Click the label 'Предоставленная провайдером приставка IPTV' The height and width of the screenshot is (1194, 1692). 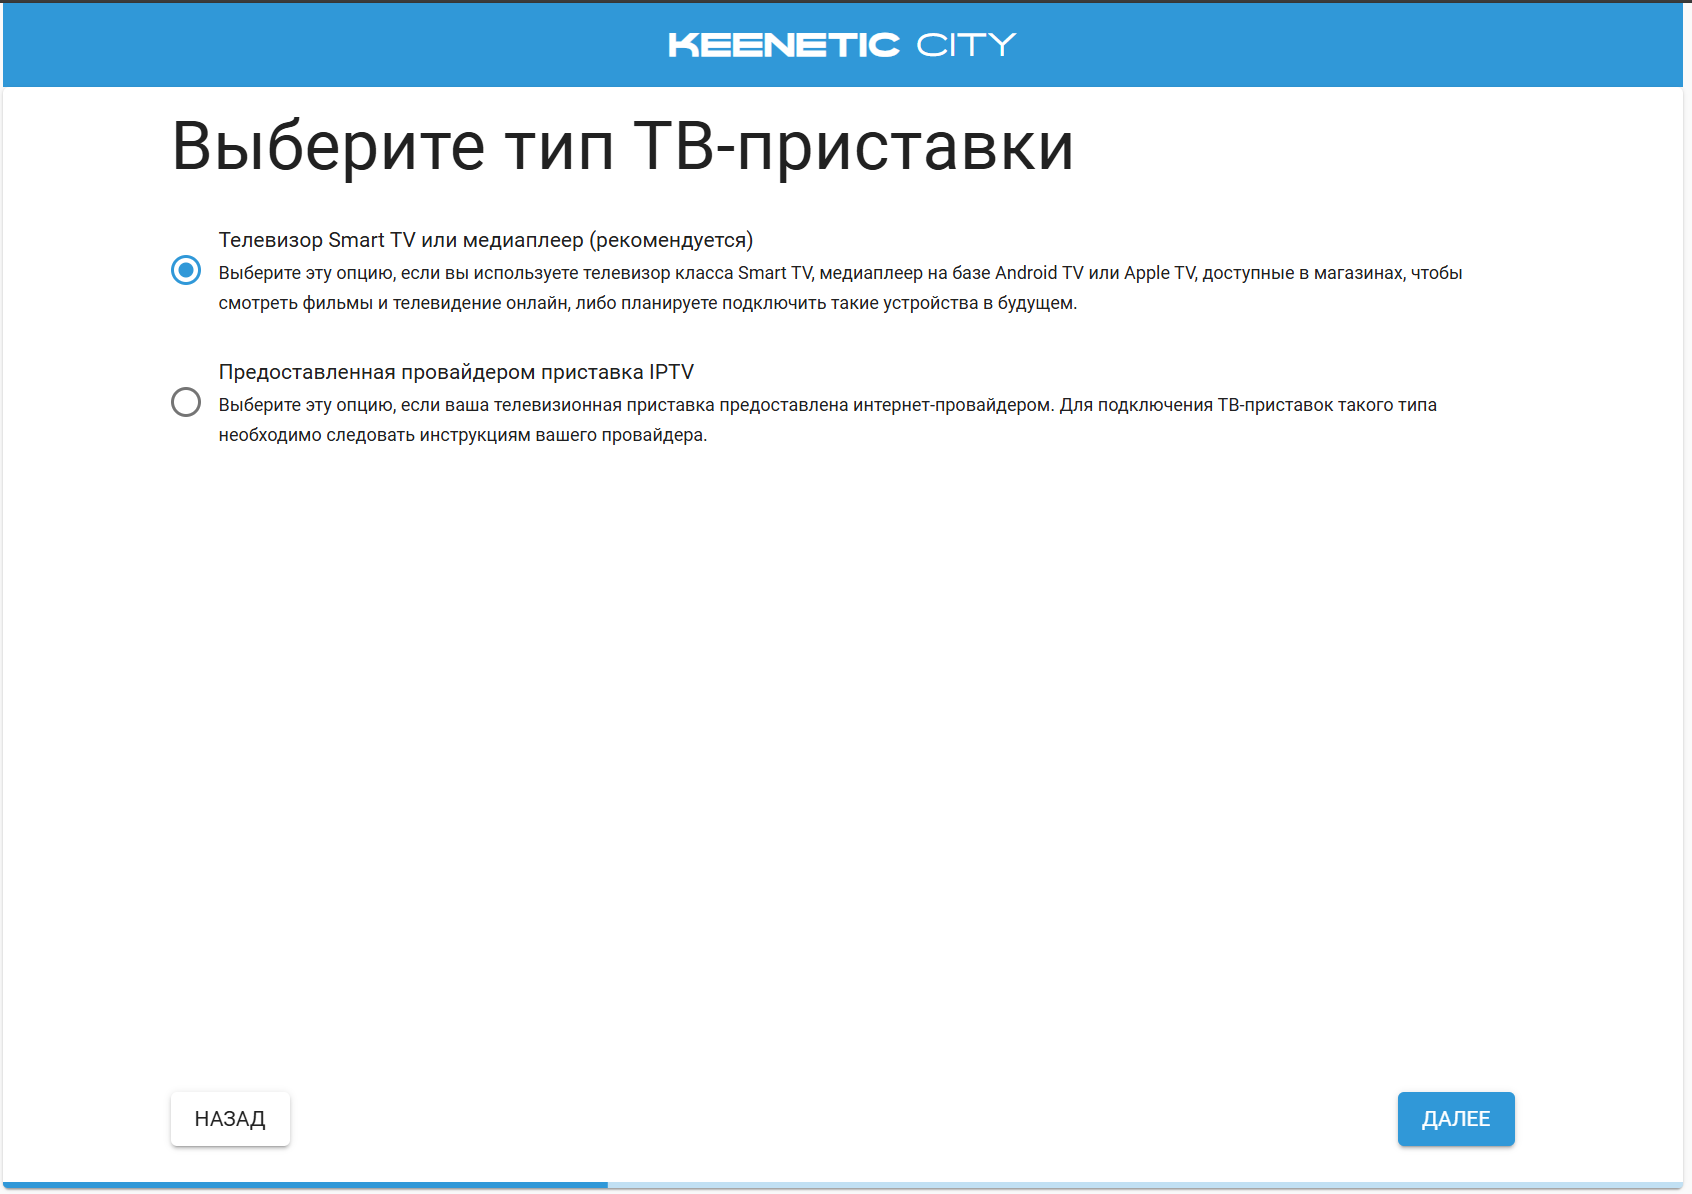click(456, 372)
